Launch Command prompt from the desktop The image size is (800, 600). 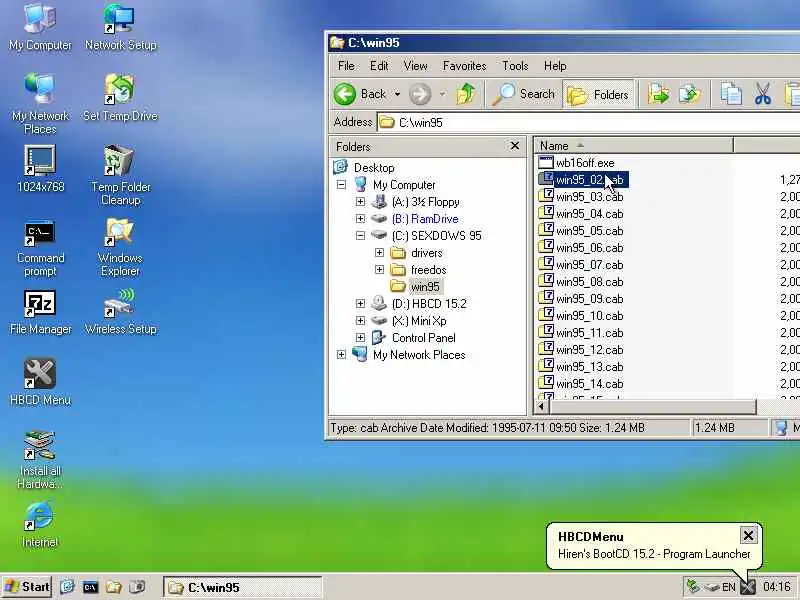(40, 248)
